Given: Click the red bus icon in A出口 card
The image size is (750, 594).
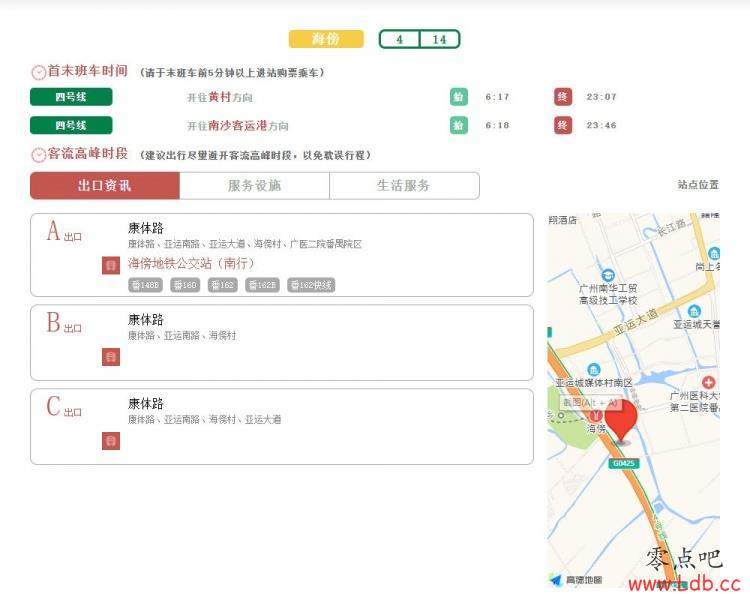Looking at the screenshot, I should point(111,265).
